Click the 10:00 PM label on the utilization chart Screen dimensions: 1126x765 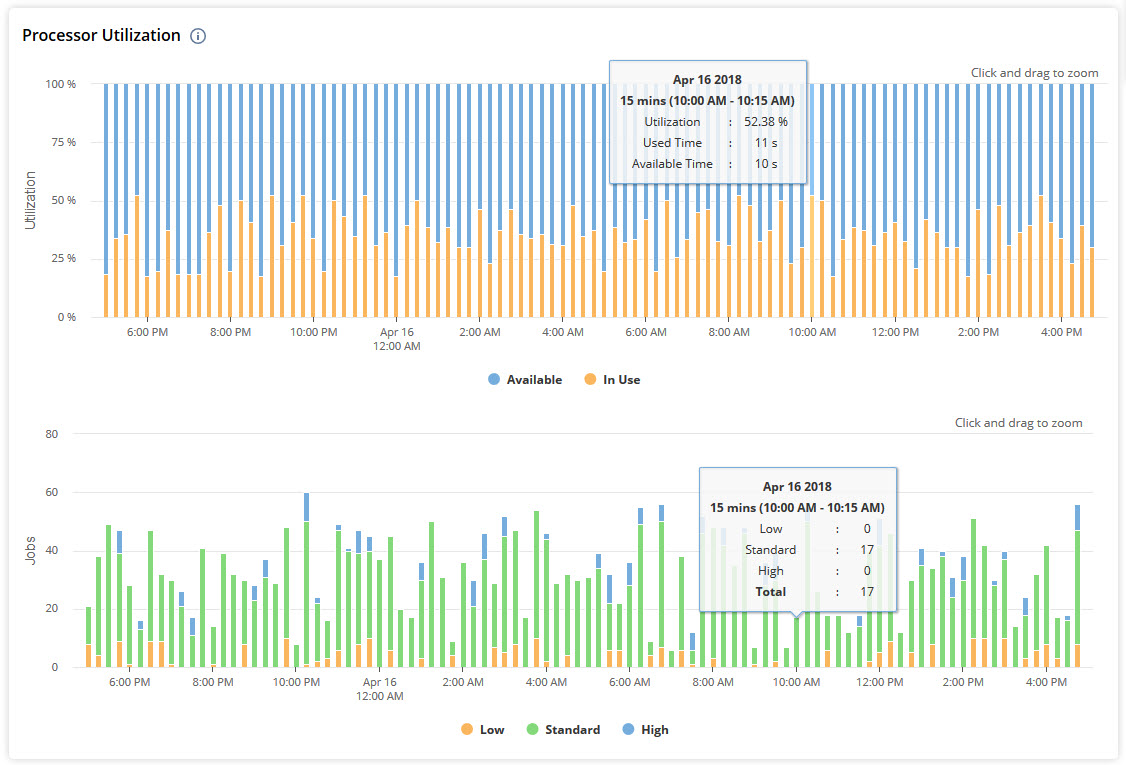[x=313, y=333]
